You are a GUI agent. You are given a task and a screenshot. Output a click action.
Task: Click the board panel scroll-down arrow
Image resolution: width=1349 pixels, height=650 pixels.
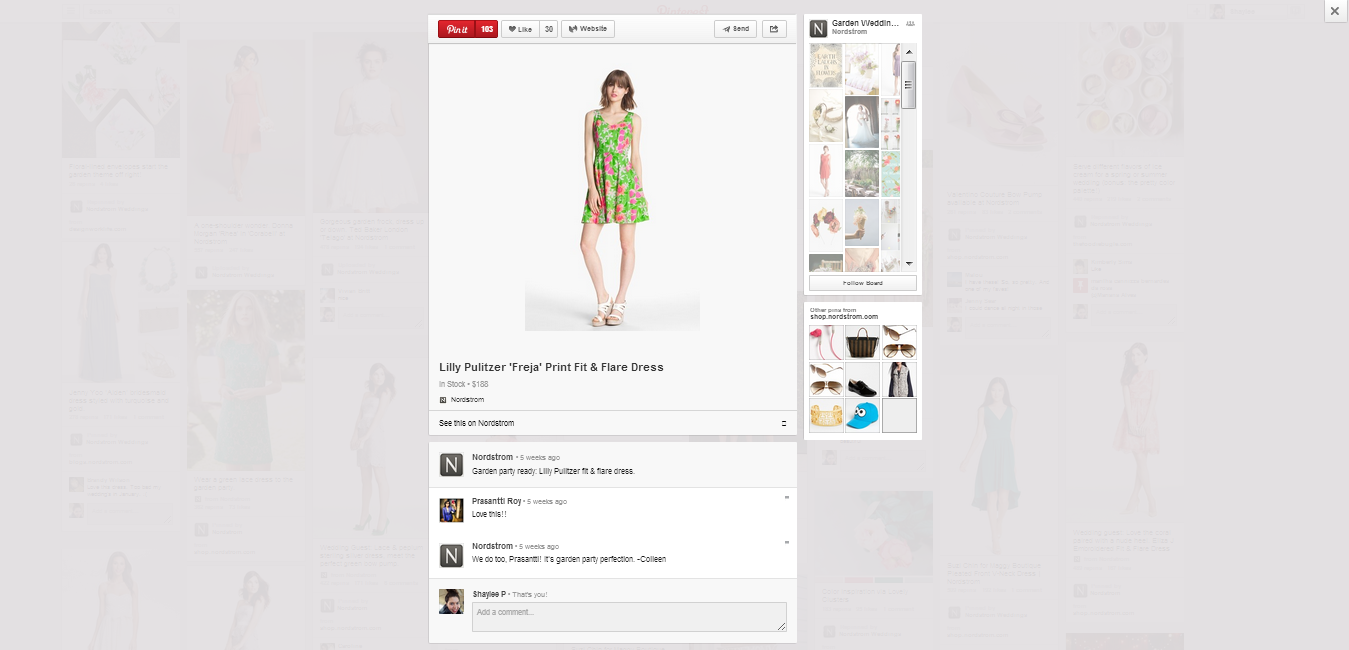909,262
